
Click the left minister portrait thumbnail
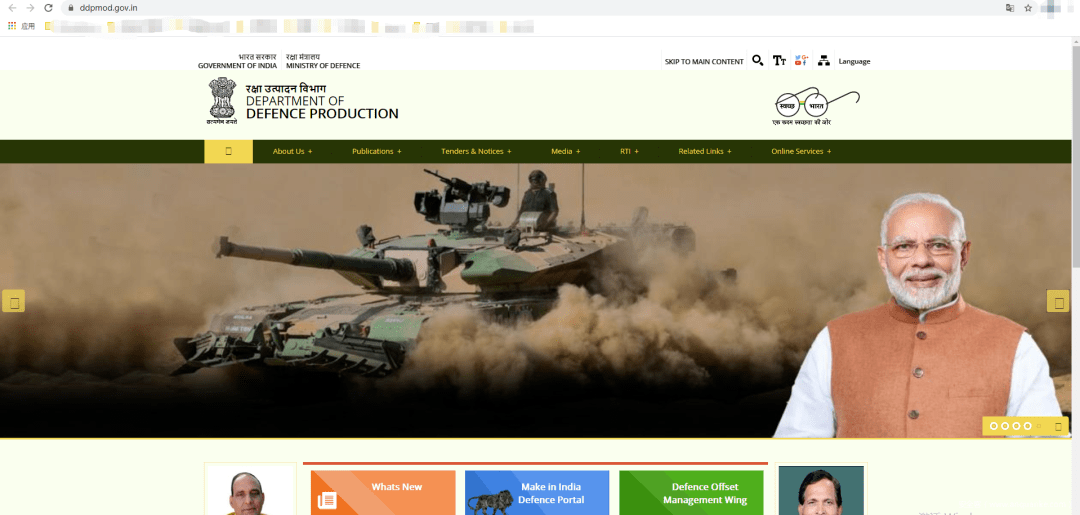(250, 490)
